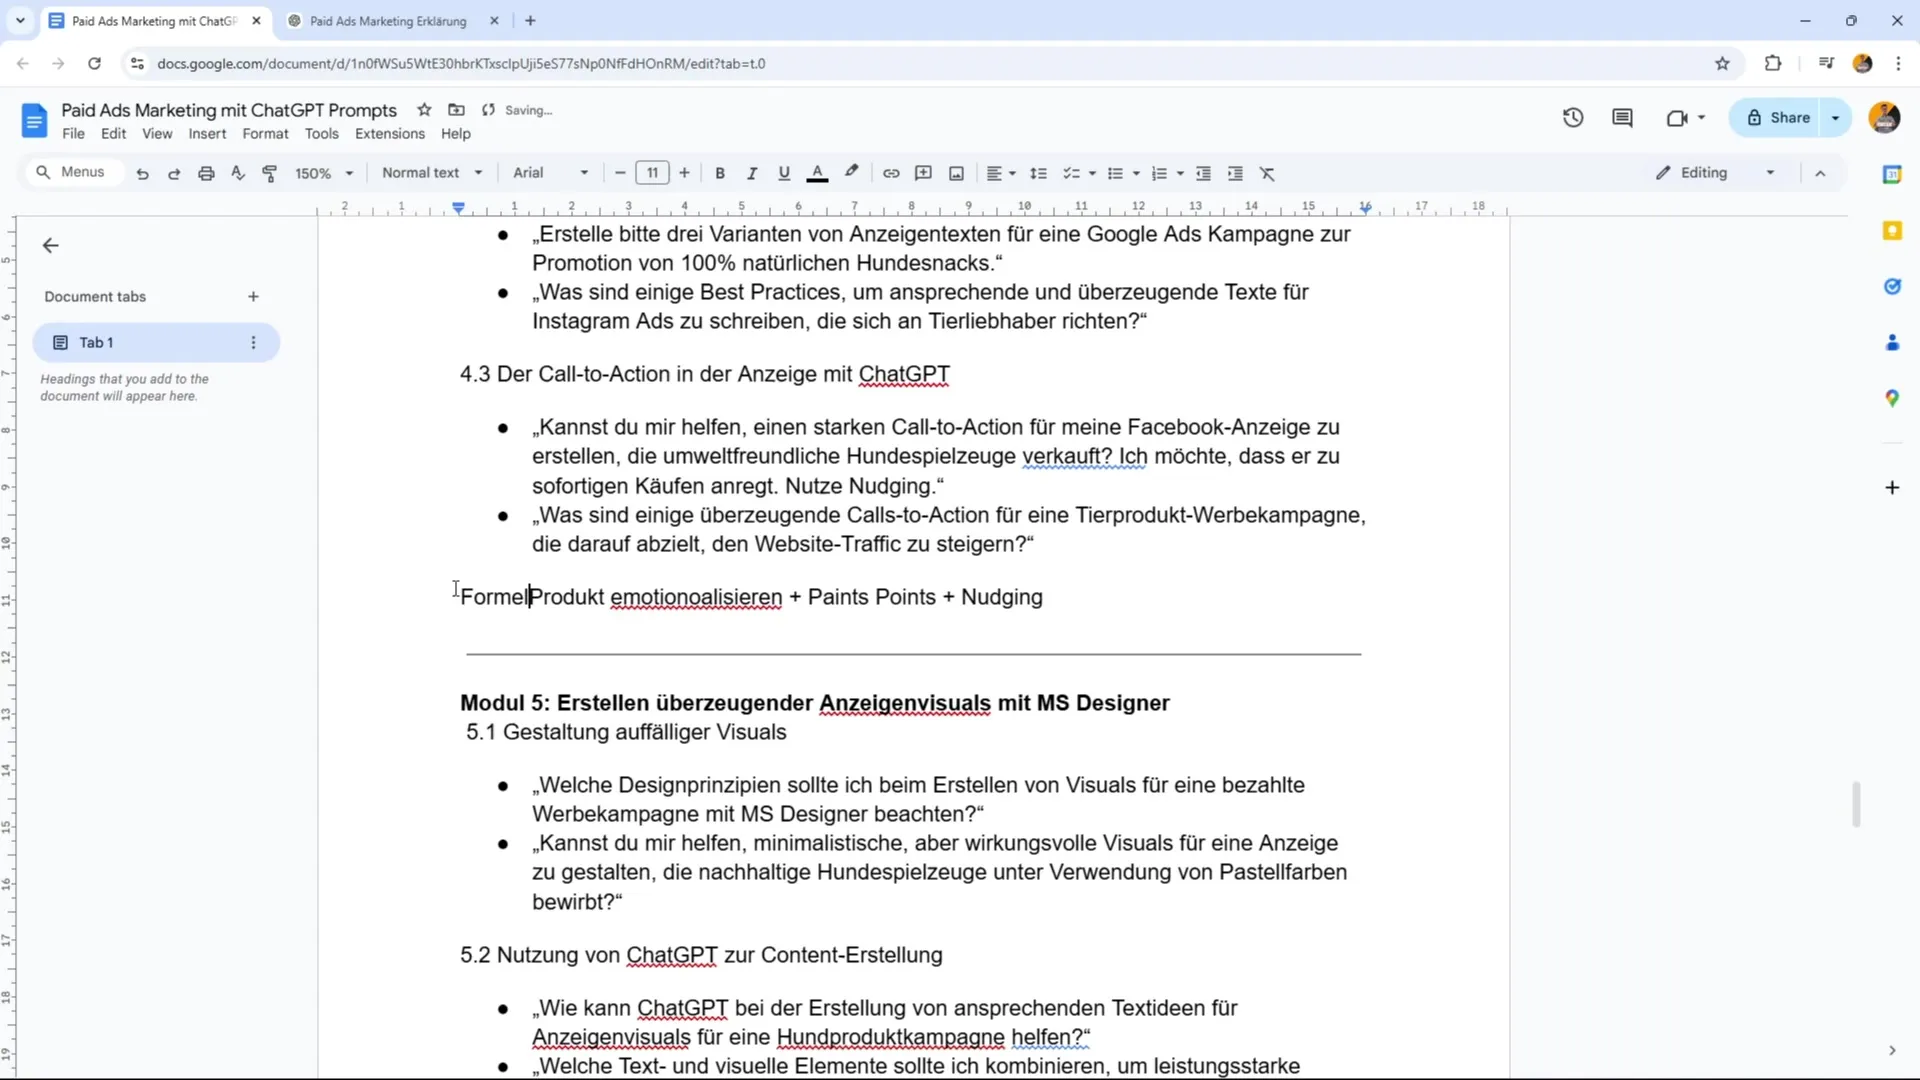Select the Paint format tool
This screenshot has width=1920, height=1080.
[x=270, y=173]
